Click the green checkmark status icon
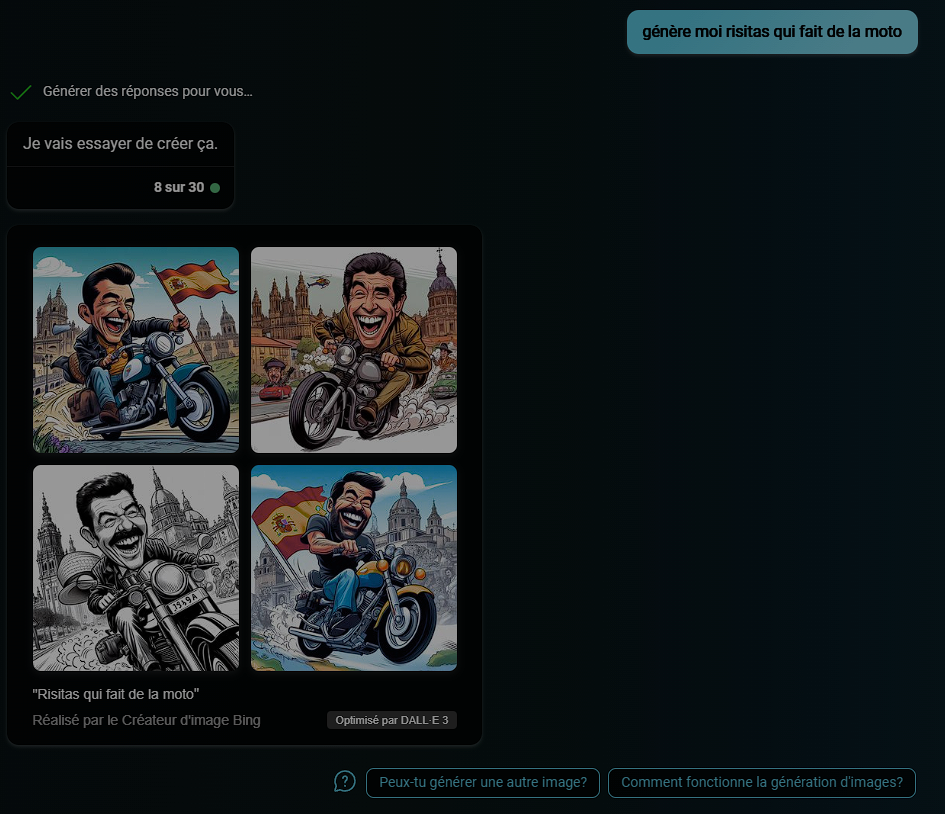 20,92
